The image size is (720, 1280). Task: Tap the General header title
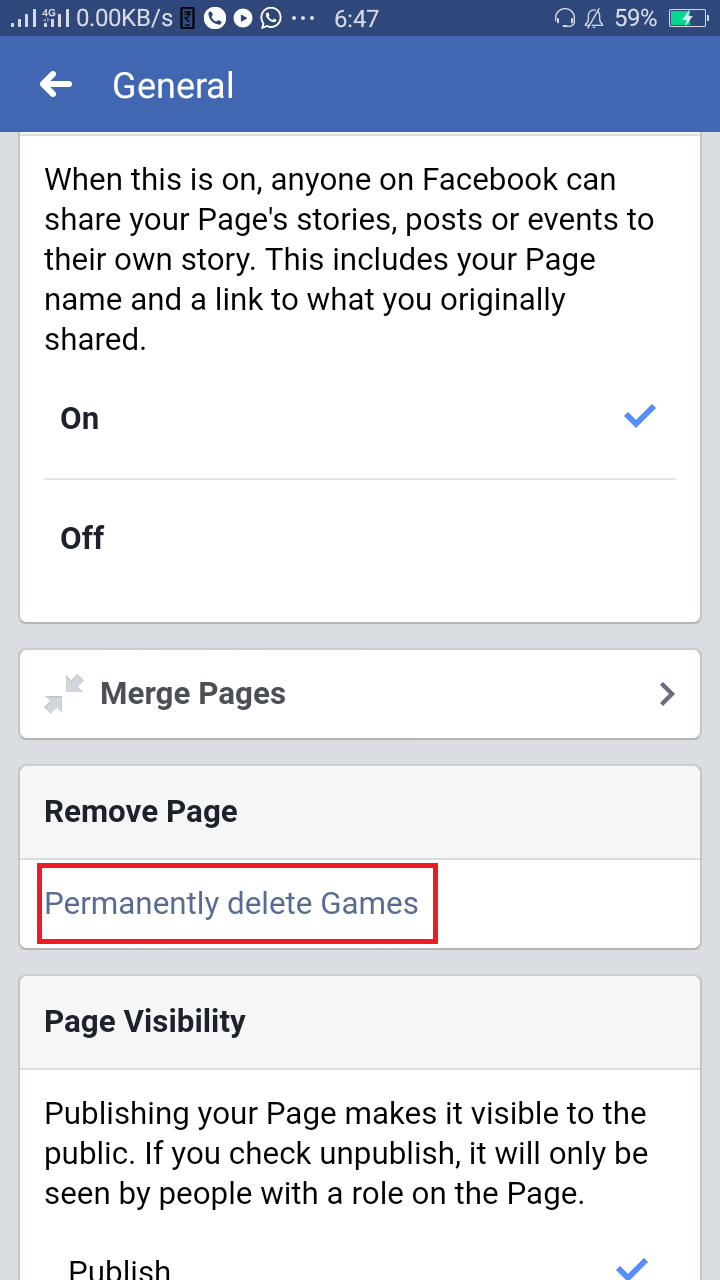(173, 85)
